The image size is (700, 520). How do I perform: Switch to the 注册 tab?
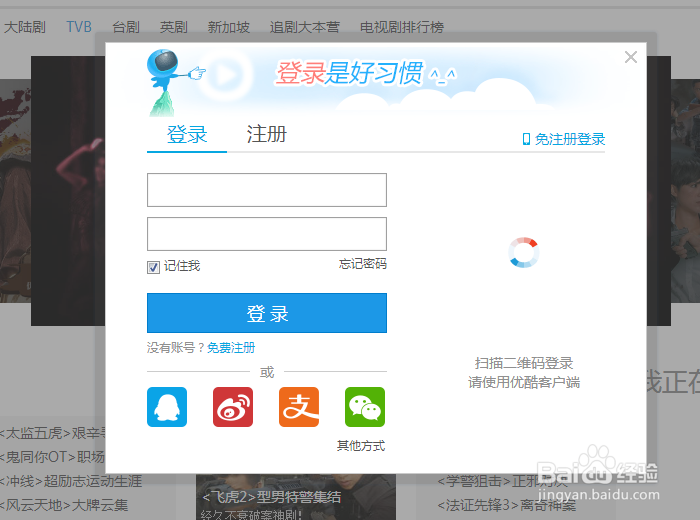click(267, 134)
